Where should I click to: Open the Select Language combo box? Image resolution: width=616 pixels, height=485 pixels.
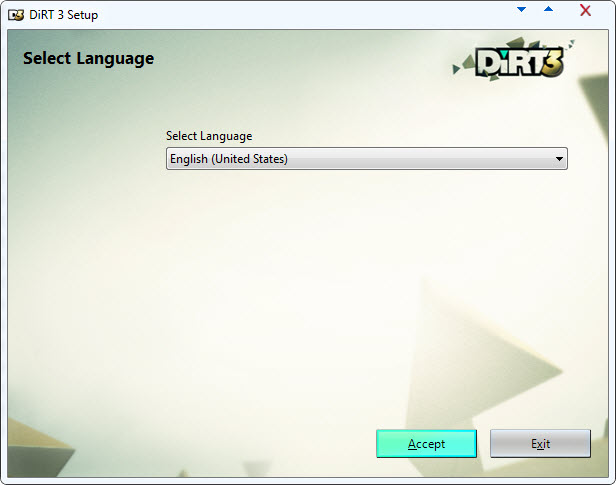click(367, 159)
